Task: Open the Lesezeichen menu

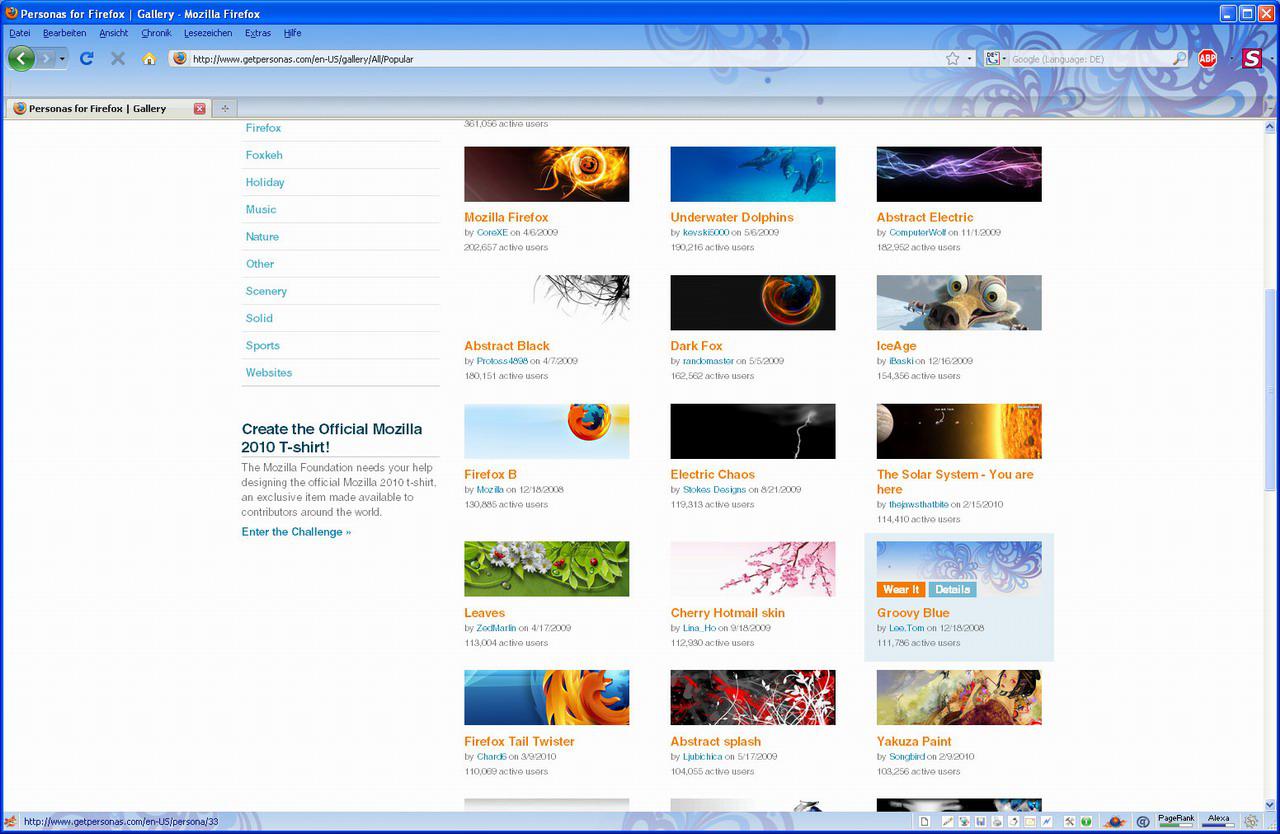Action: pos(208,33)
